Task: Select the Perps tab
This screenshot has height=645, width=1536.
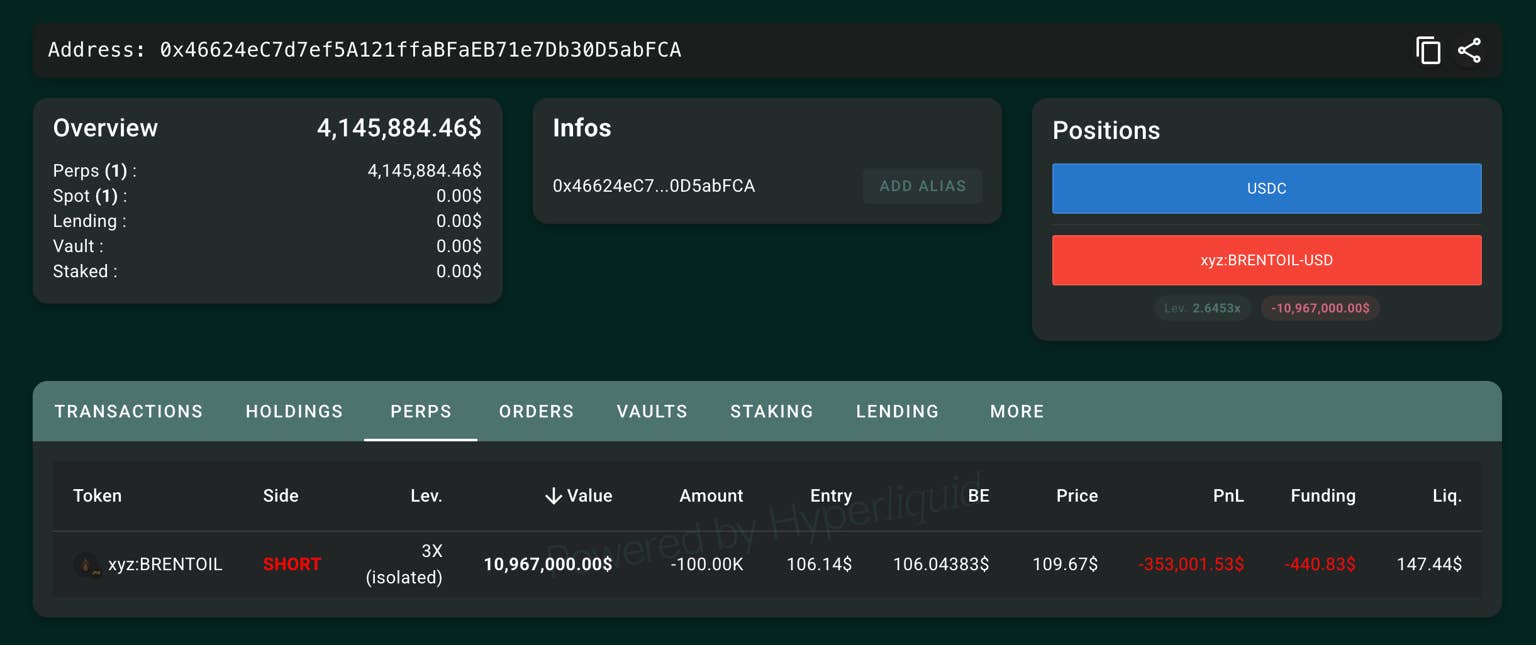Action: click(420, 411)
